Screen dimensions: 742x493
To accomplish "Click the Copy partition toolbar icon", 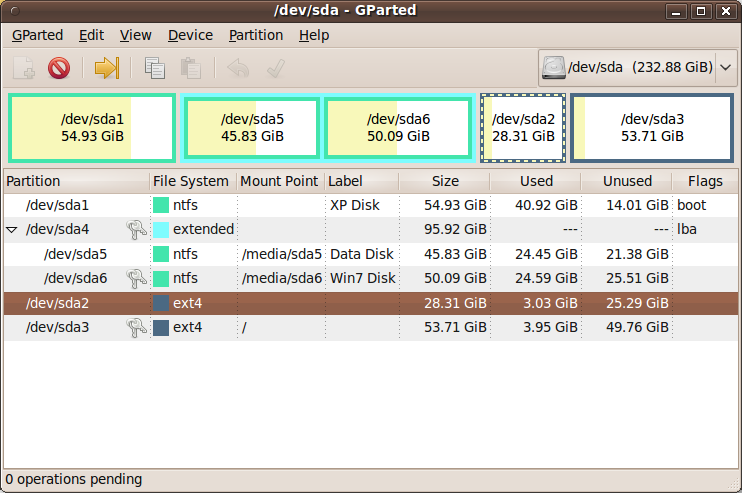I will 155,68.
